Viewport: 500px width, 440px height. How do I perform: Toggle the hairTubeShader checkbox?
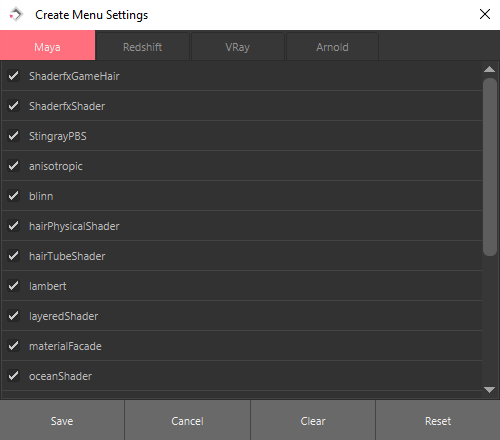tap(14, 256)
